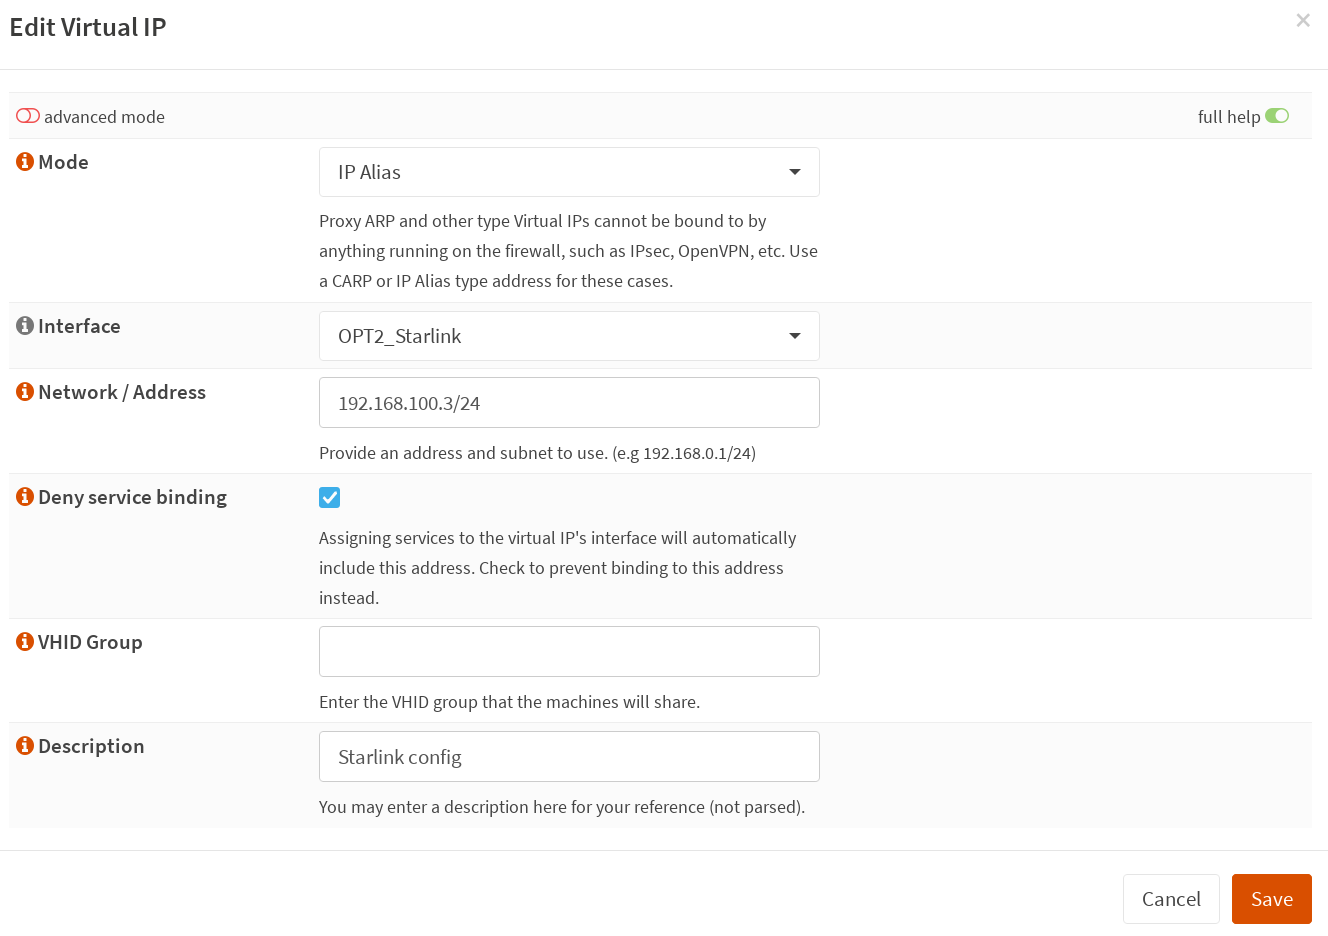This screenshot has width=1328, height=936.
Task: Open the Mode dropdown showing IP Alias
Action: pyautogui.click(x=569, y=171)
